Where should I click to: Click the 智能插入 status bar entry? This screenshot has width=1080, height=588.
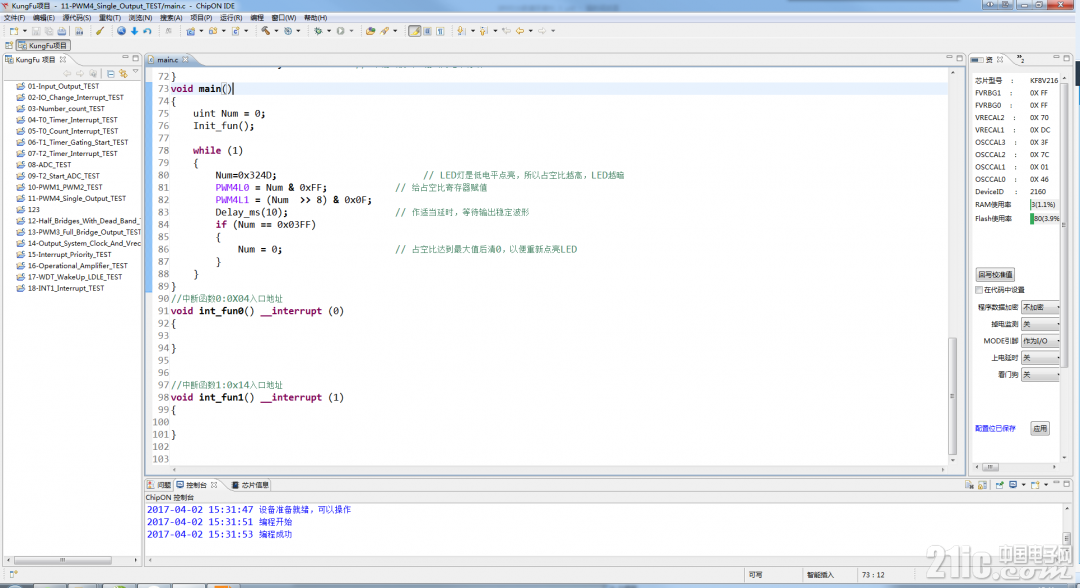[820, 575]
